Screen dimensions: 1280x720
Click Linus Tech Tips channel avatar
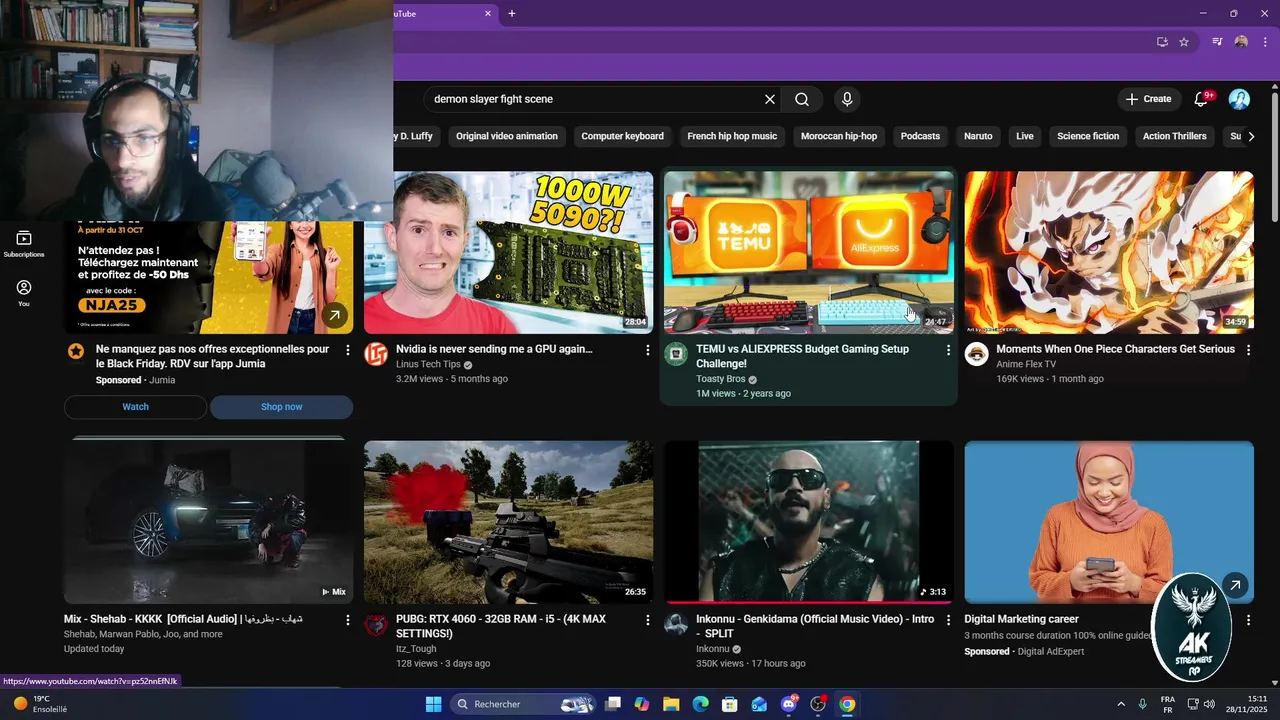tap(376, 354)
